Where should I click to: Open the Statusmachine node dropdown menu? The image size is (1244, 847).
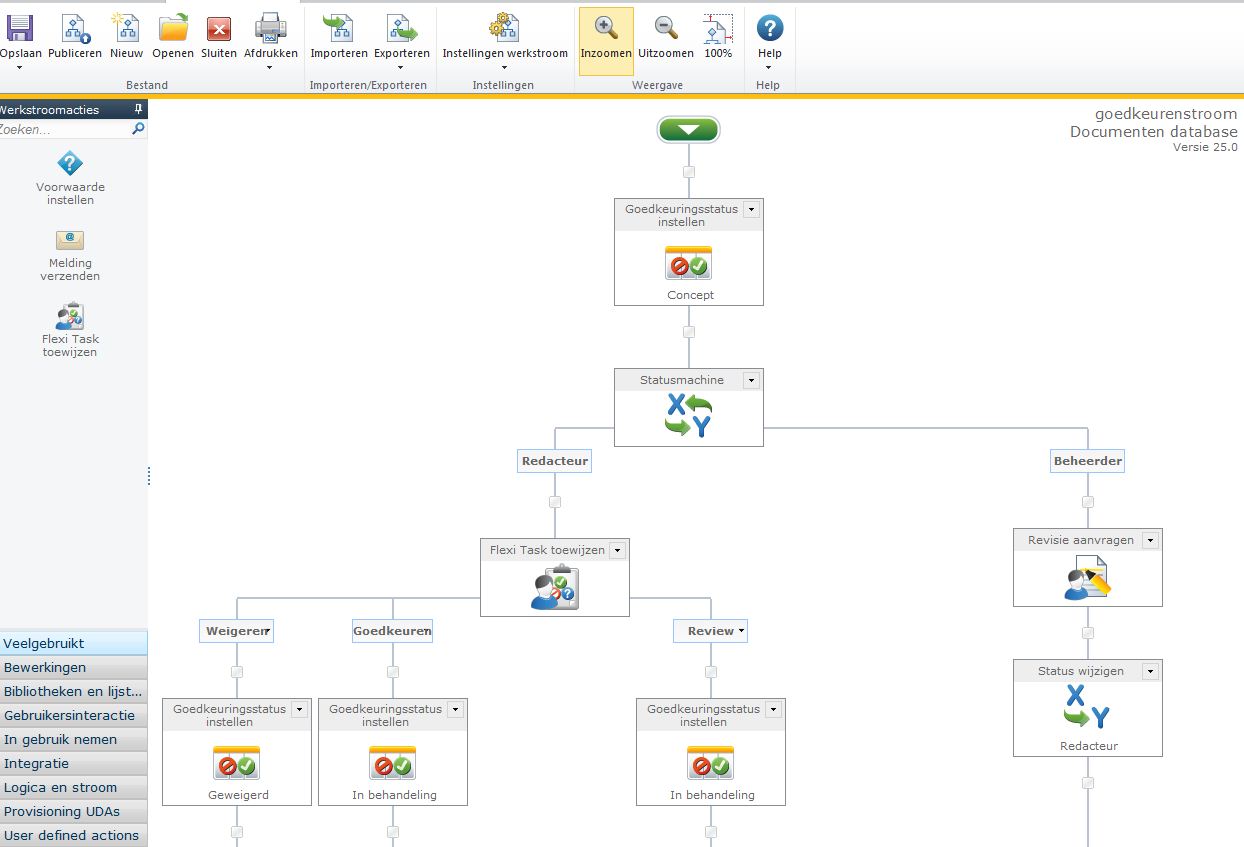tap(752, 380)
